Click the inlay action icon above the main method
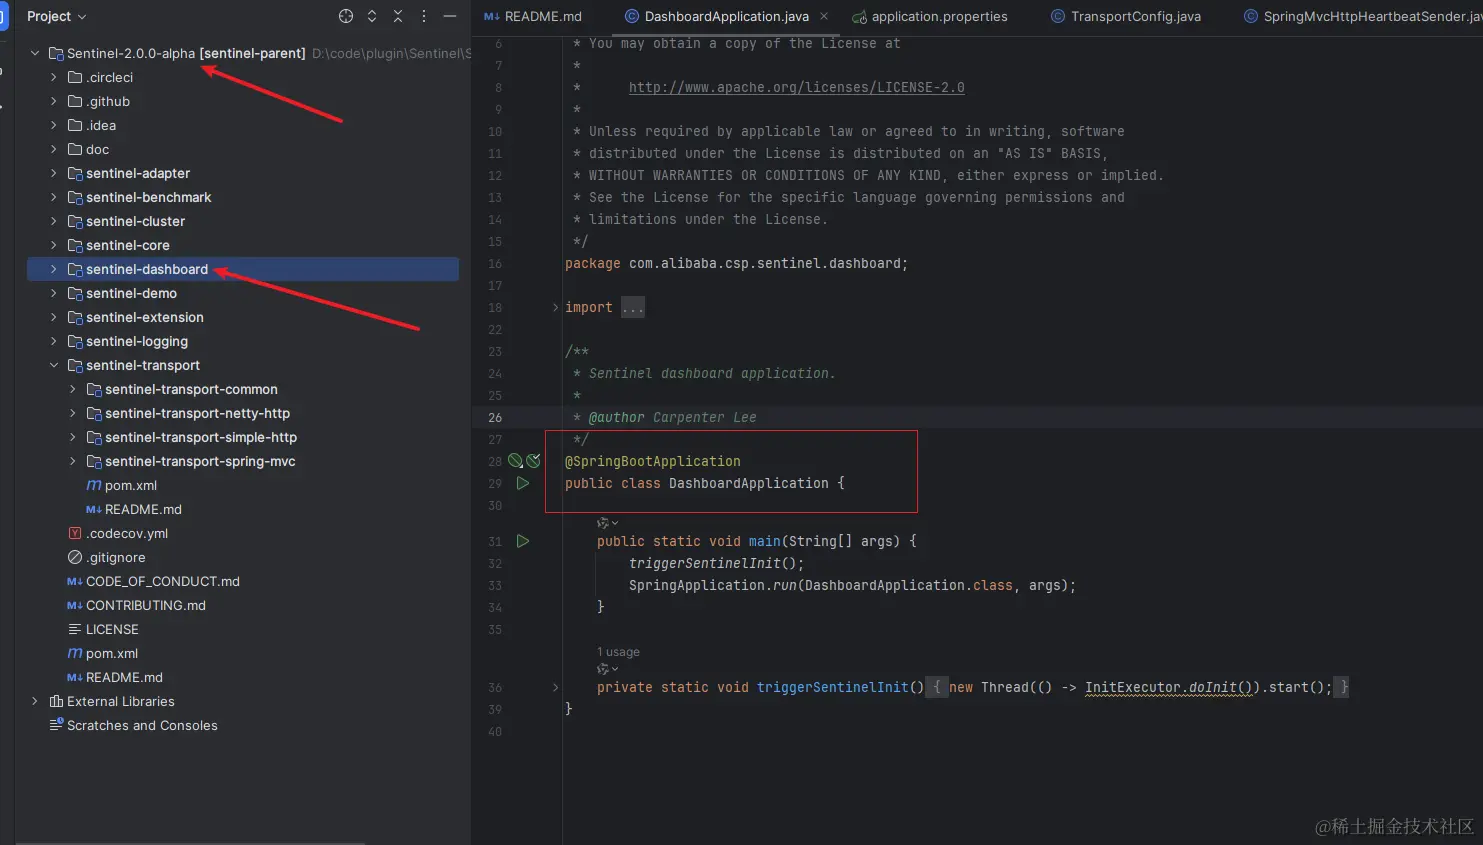The height and width of the screenshot is (845, 1483). click(x=607, y=523)
